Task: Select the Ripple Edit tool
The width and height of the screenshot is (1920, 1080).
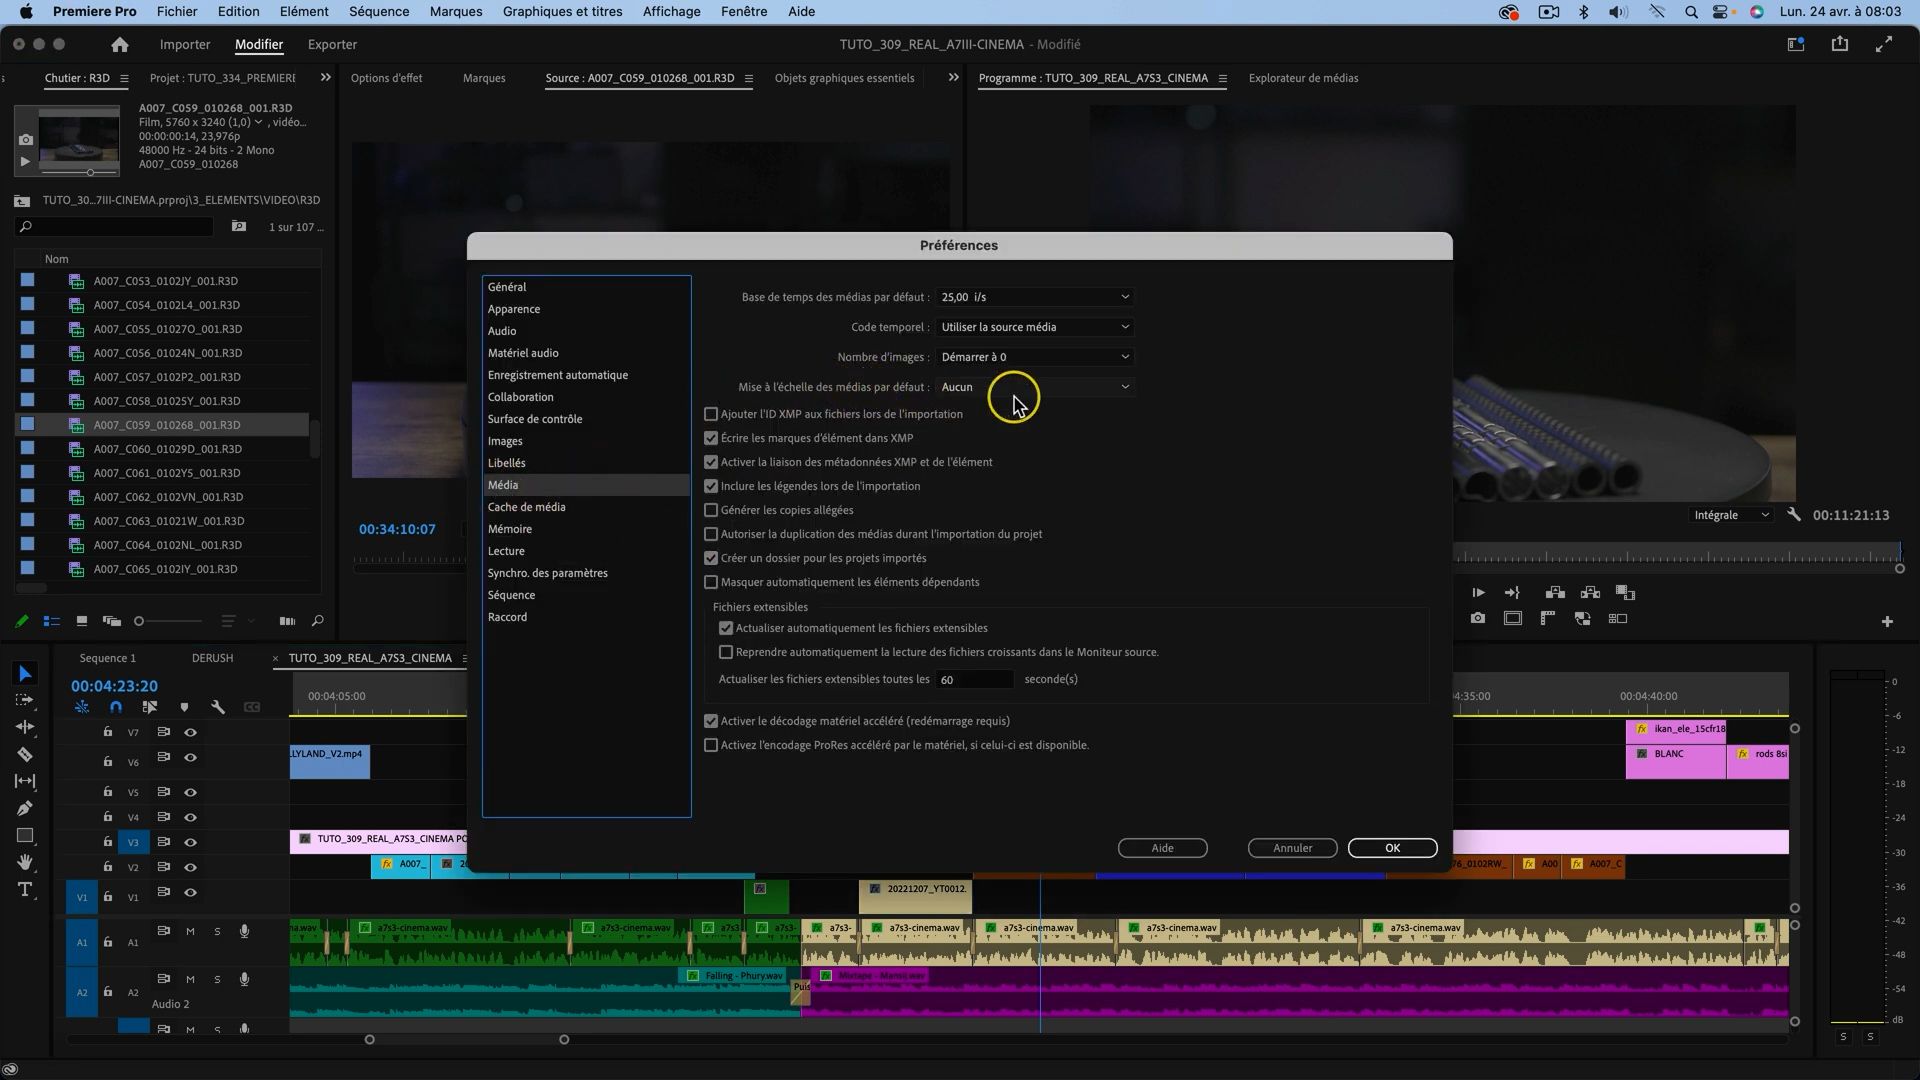Action: (25, 727)
